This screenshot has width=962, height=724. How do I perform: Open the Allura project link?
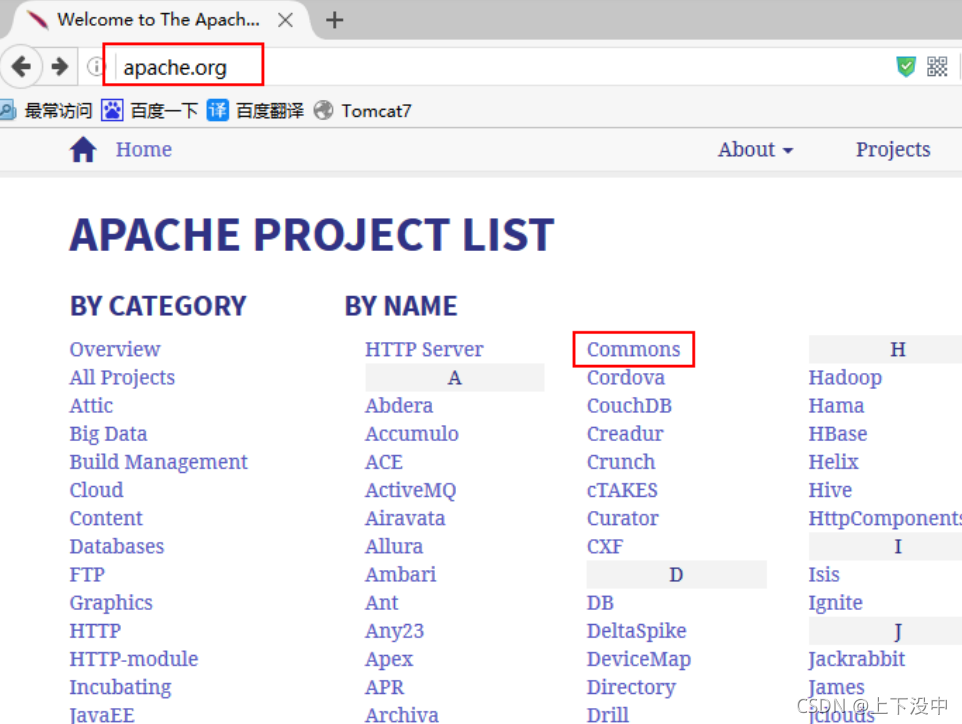[x=394, y=547]
